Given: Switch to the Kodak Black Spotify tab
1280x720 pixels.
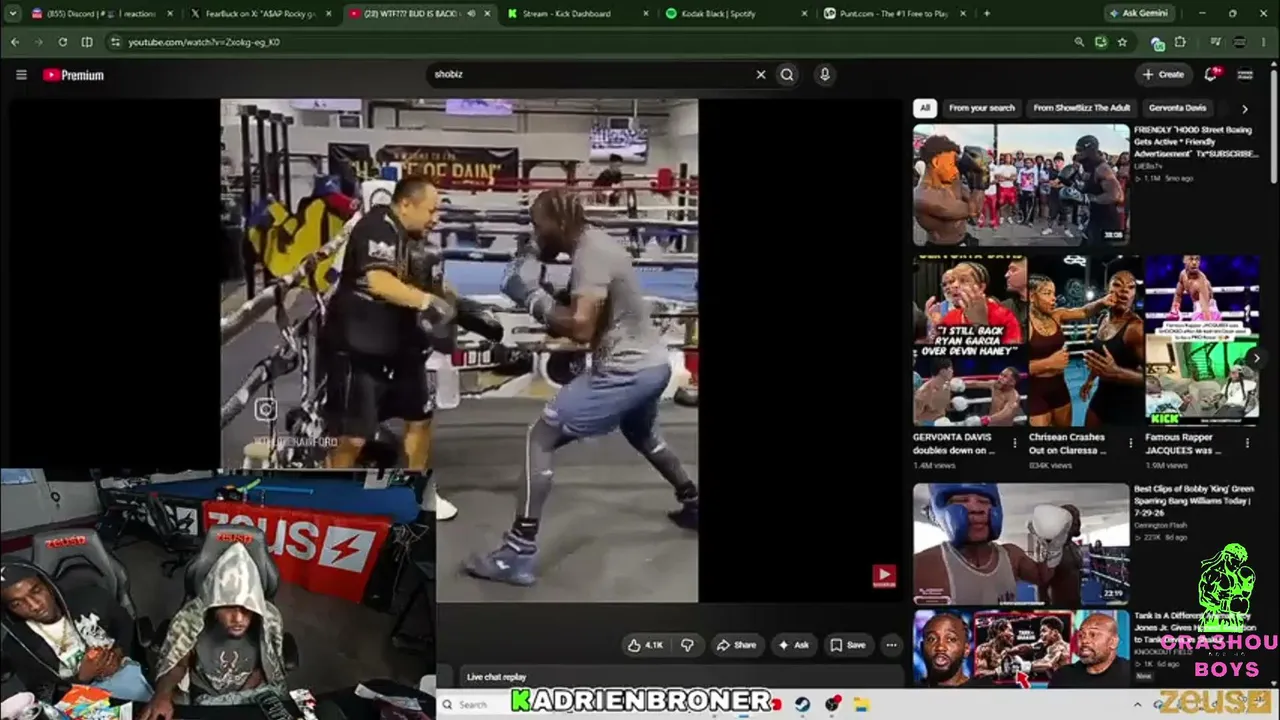Looking at the screenshot, I should point(735,13).
